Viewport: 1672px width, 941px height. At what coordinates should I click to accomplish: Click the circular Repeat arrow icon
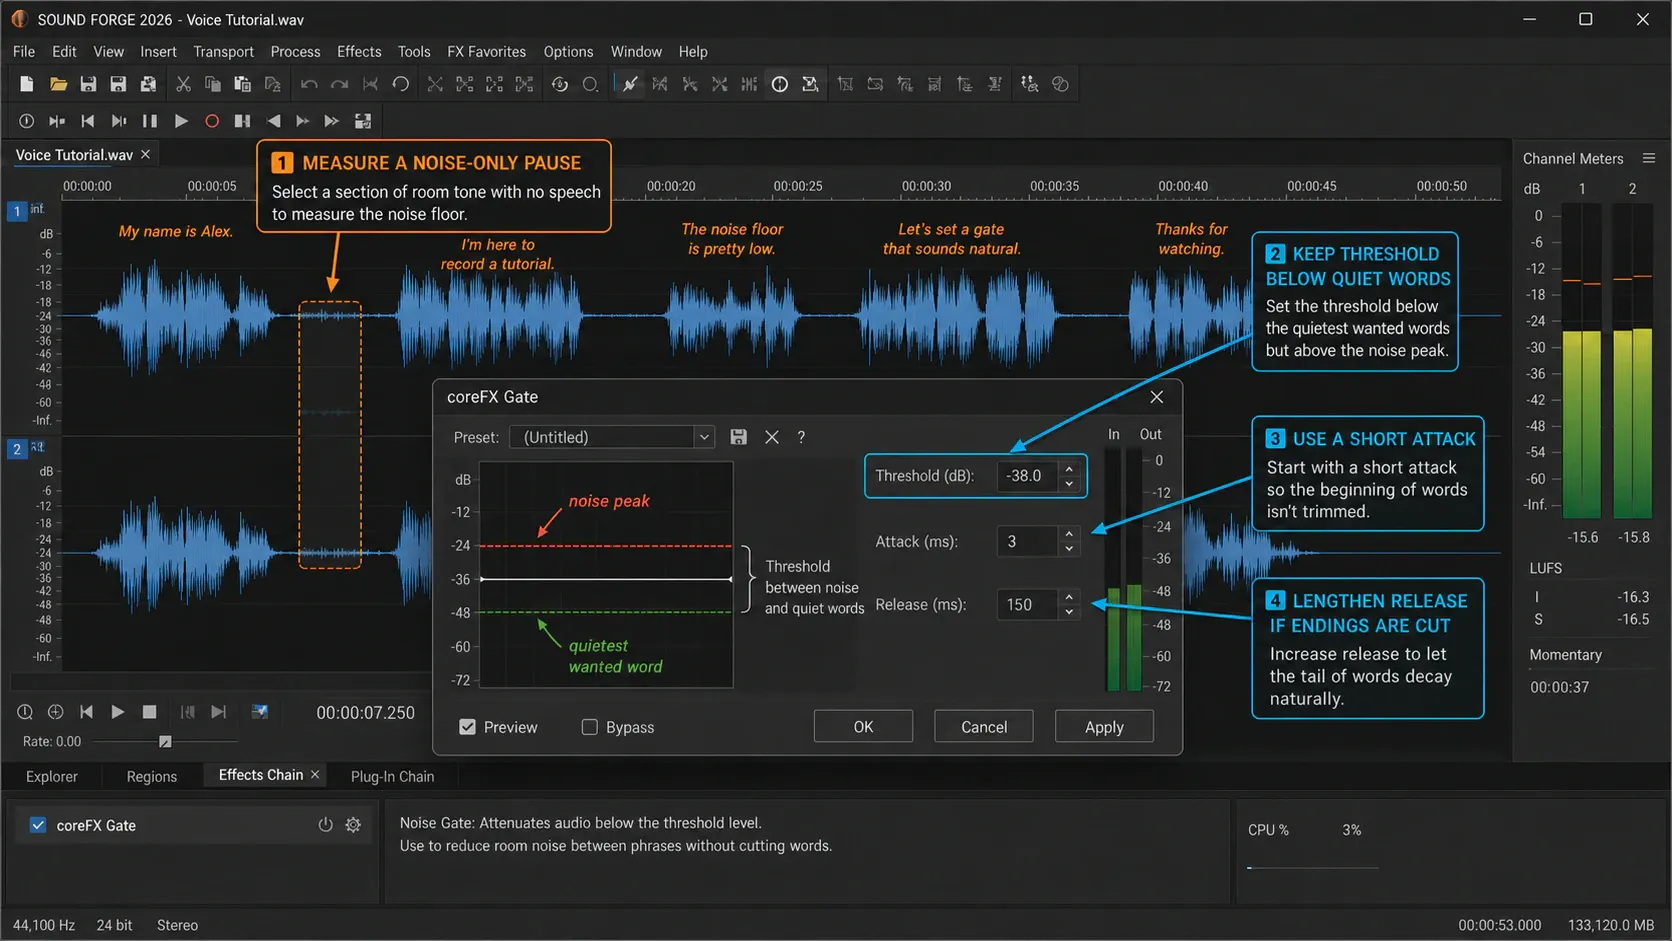401,85
